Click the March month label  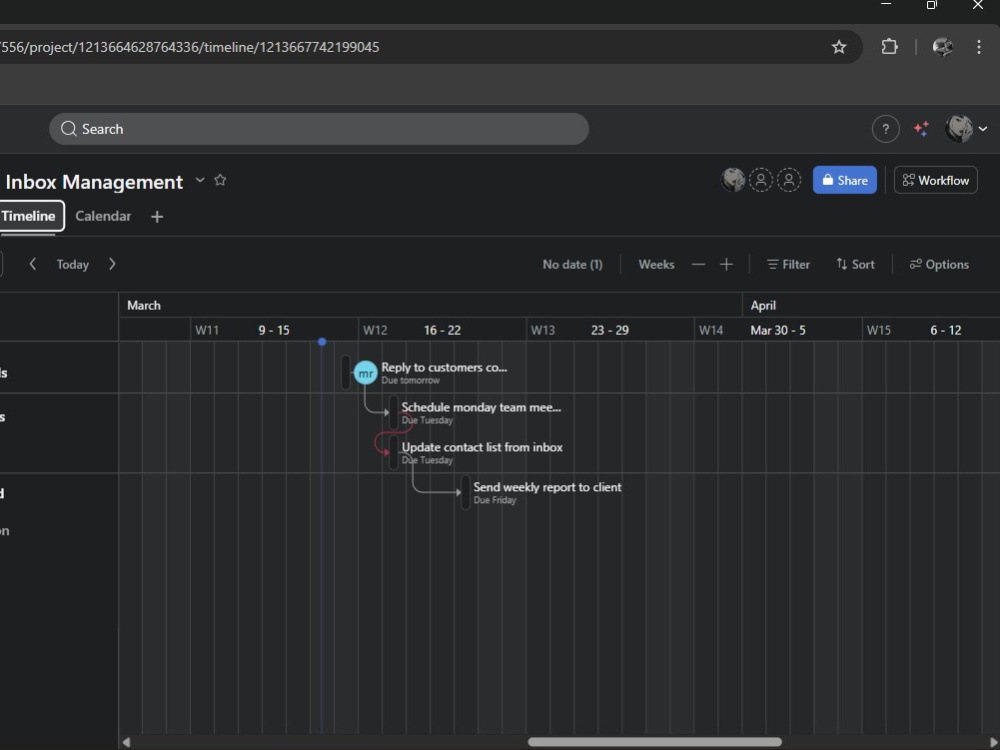point(143,305)
